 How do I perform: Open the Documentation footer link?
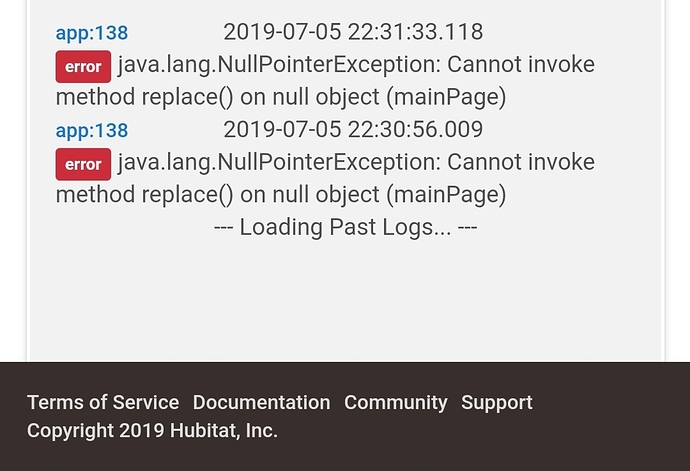tap(261, 403)
